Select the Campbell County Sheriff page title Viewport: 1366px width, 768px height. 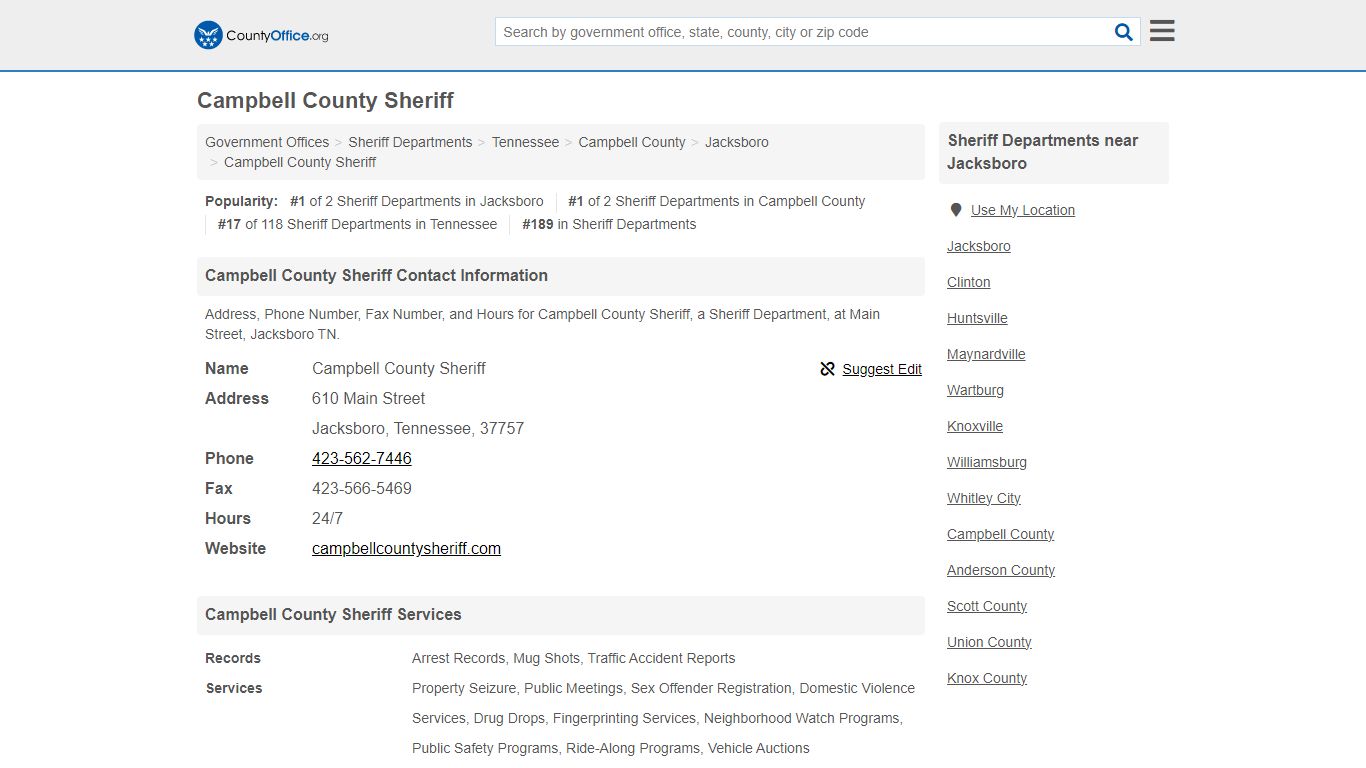(x=325, y=101)
